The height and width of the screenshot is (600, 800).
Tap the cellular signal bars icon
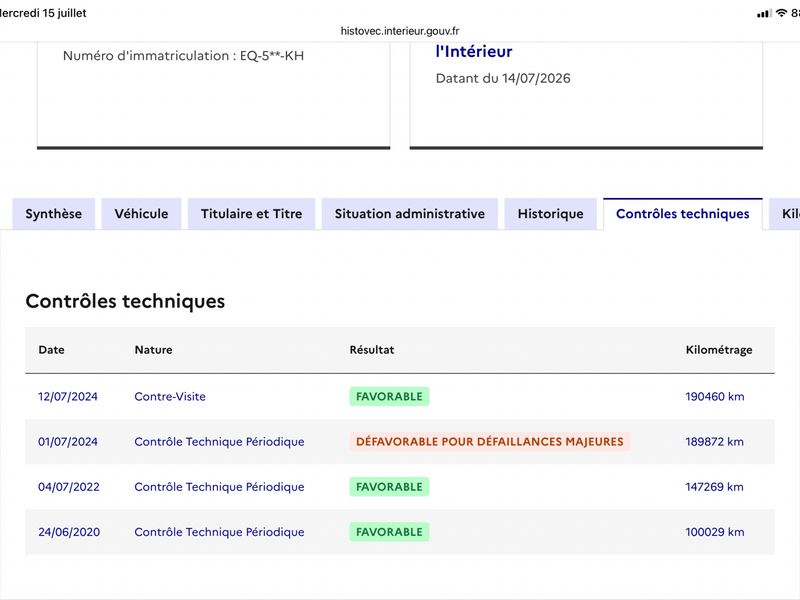(x=764, y=13)
